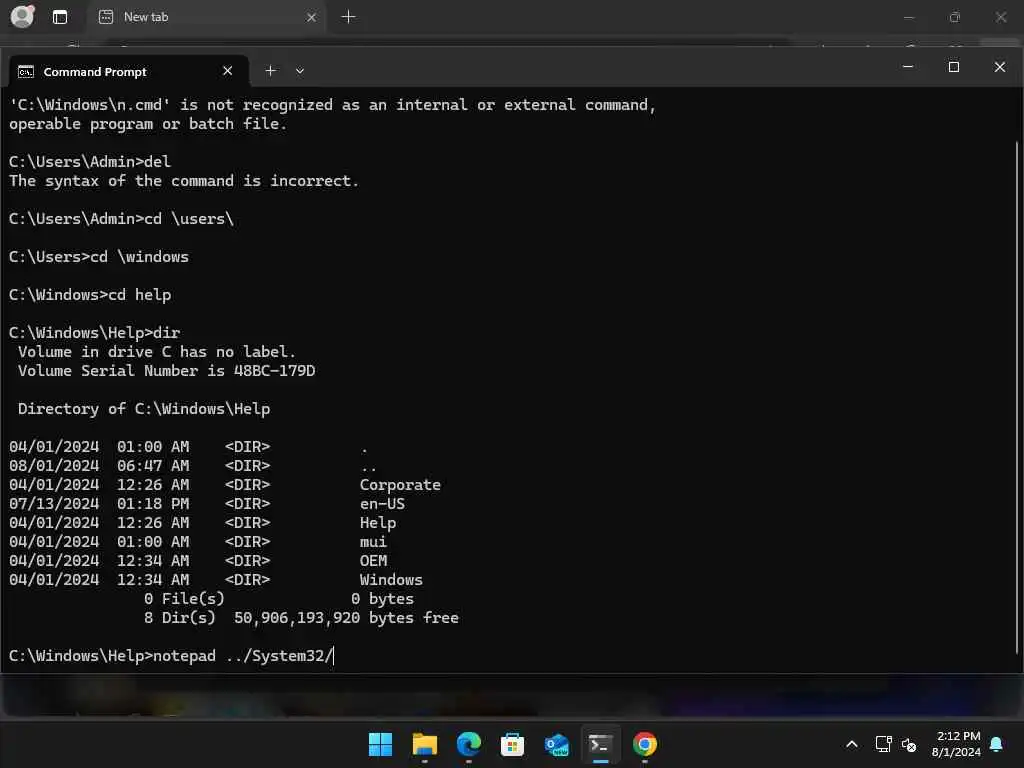
Task: Click the '07/13/2024' date entry
Action: 54,504
